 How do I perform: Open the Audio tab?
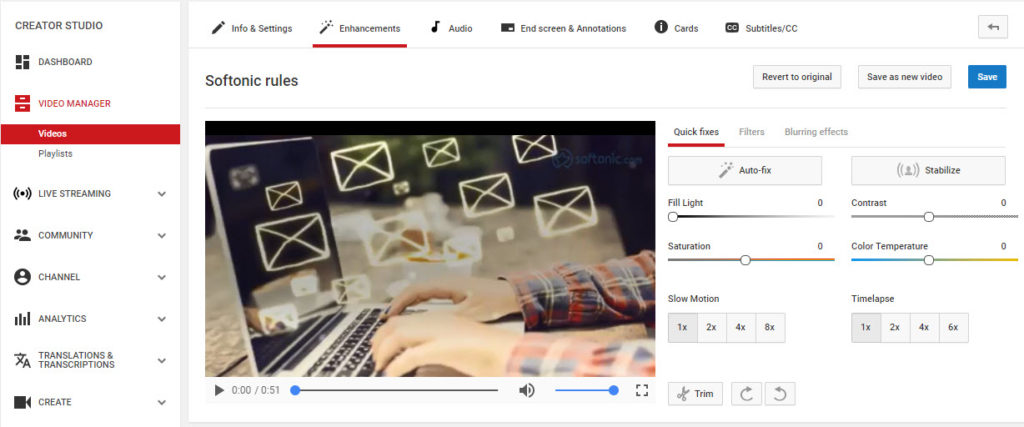click(x=451, y=28)
